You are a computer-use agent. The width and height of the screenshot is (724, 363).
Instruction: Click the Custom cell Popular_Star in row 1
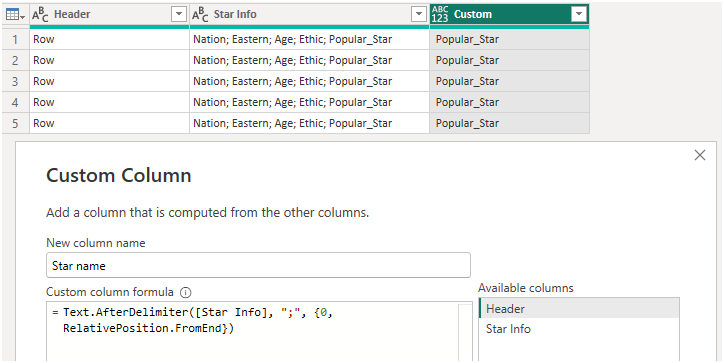point(509,39)
